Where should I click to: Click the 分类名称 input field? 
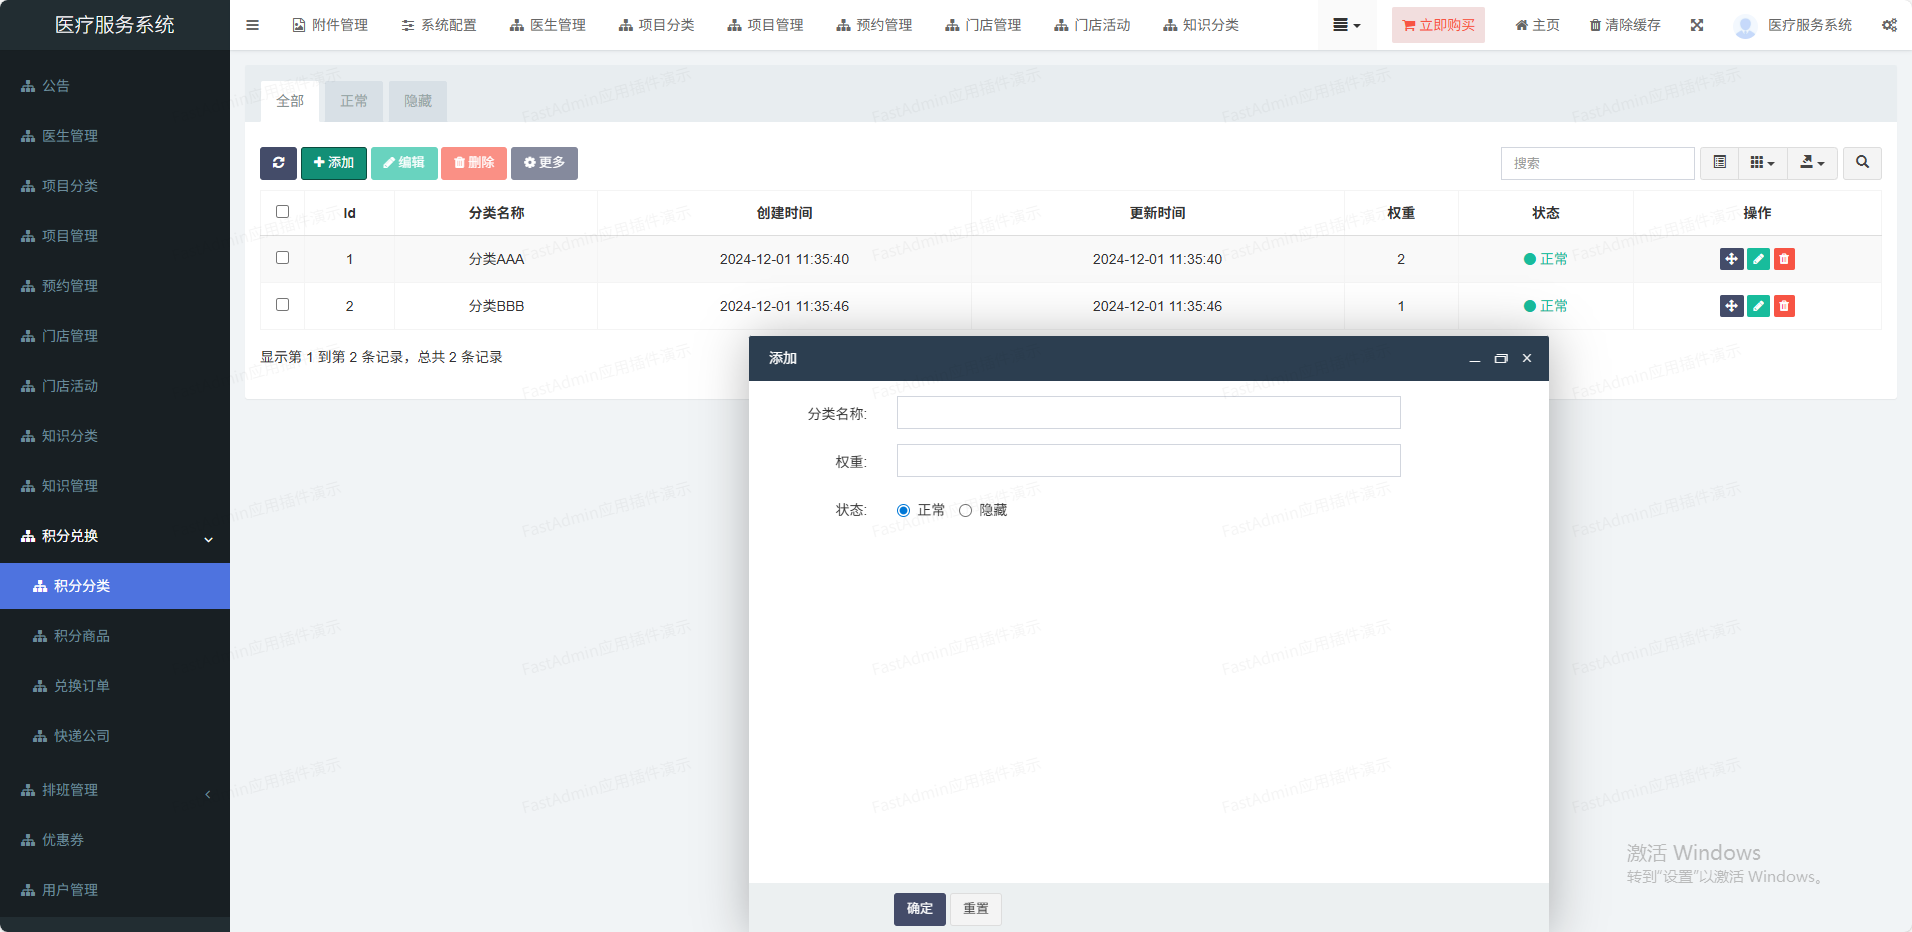(1148, 413)
